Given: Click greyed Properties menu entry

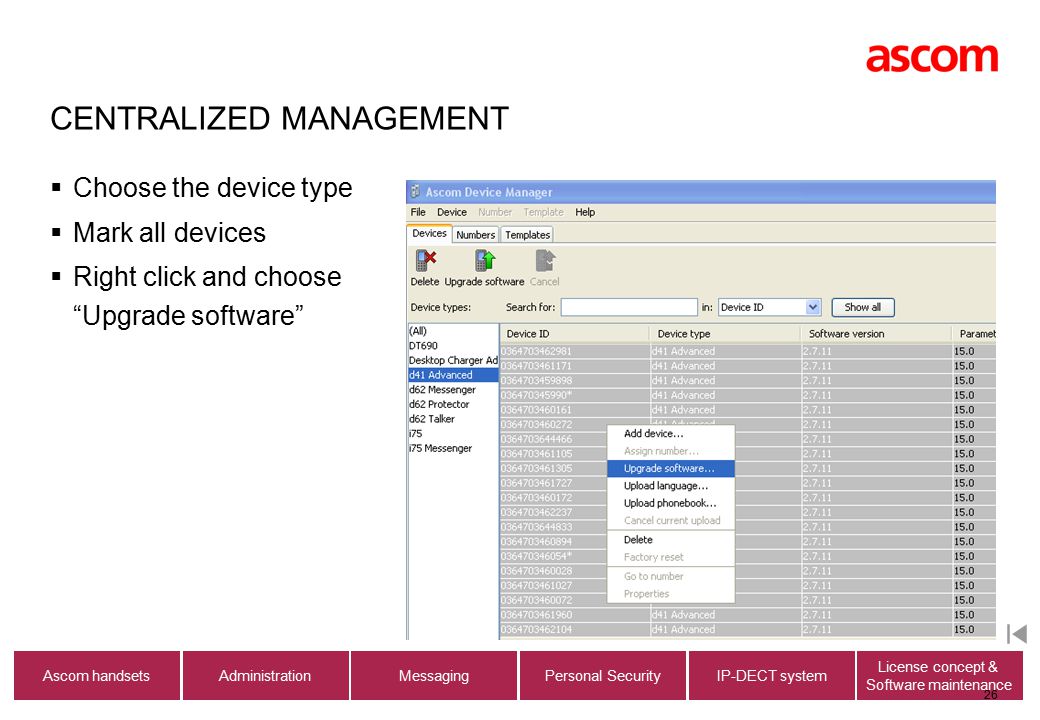Looking at the screenshot, I should point(671,594).
